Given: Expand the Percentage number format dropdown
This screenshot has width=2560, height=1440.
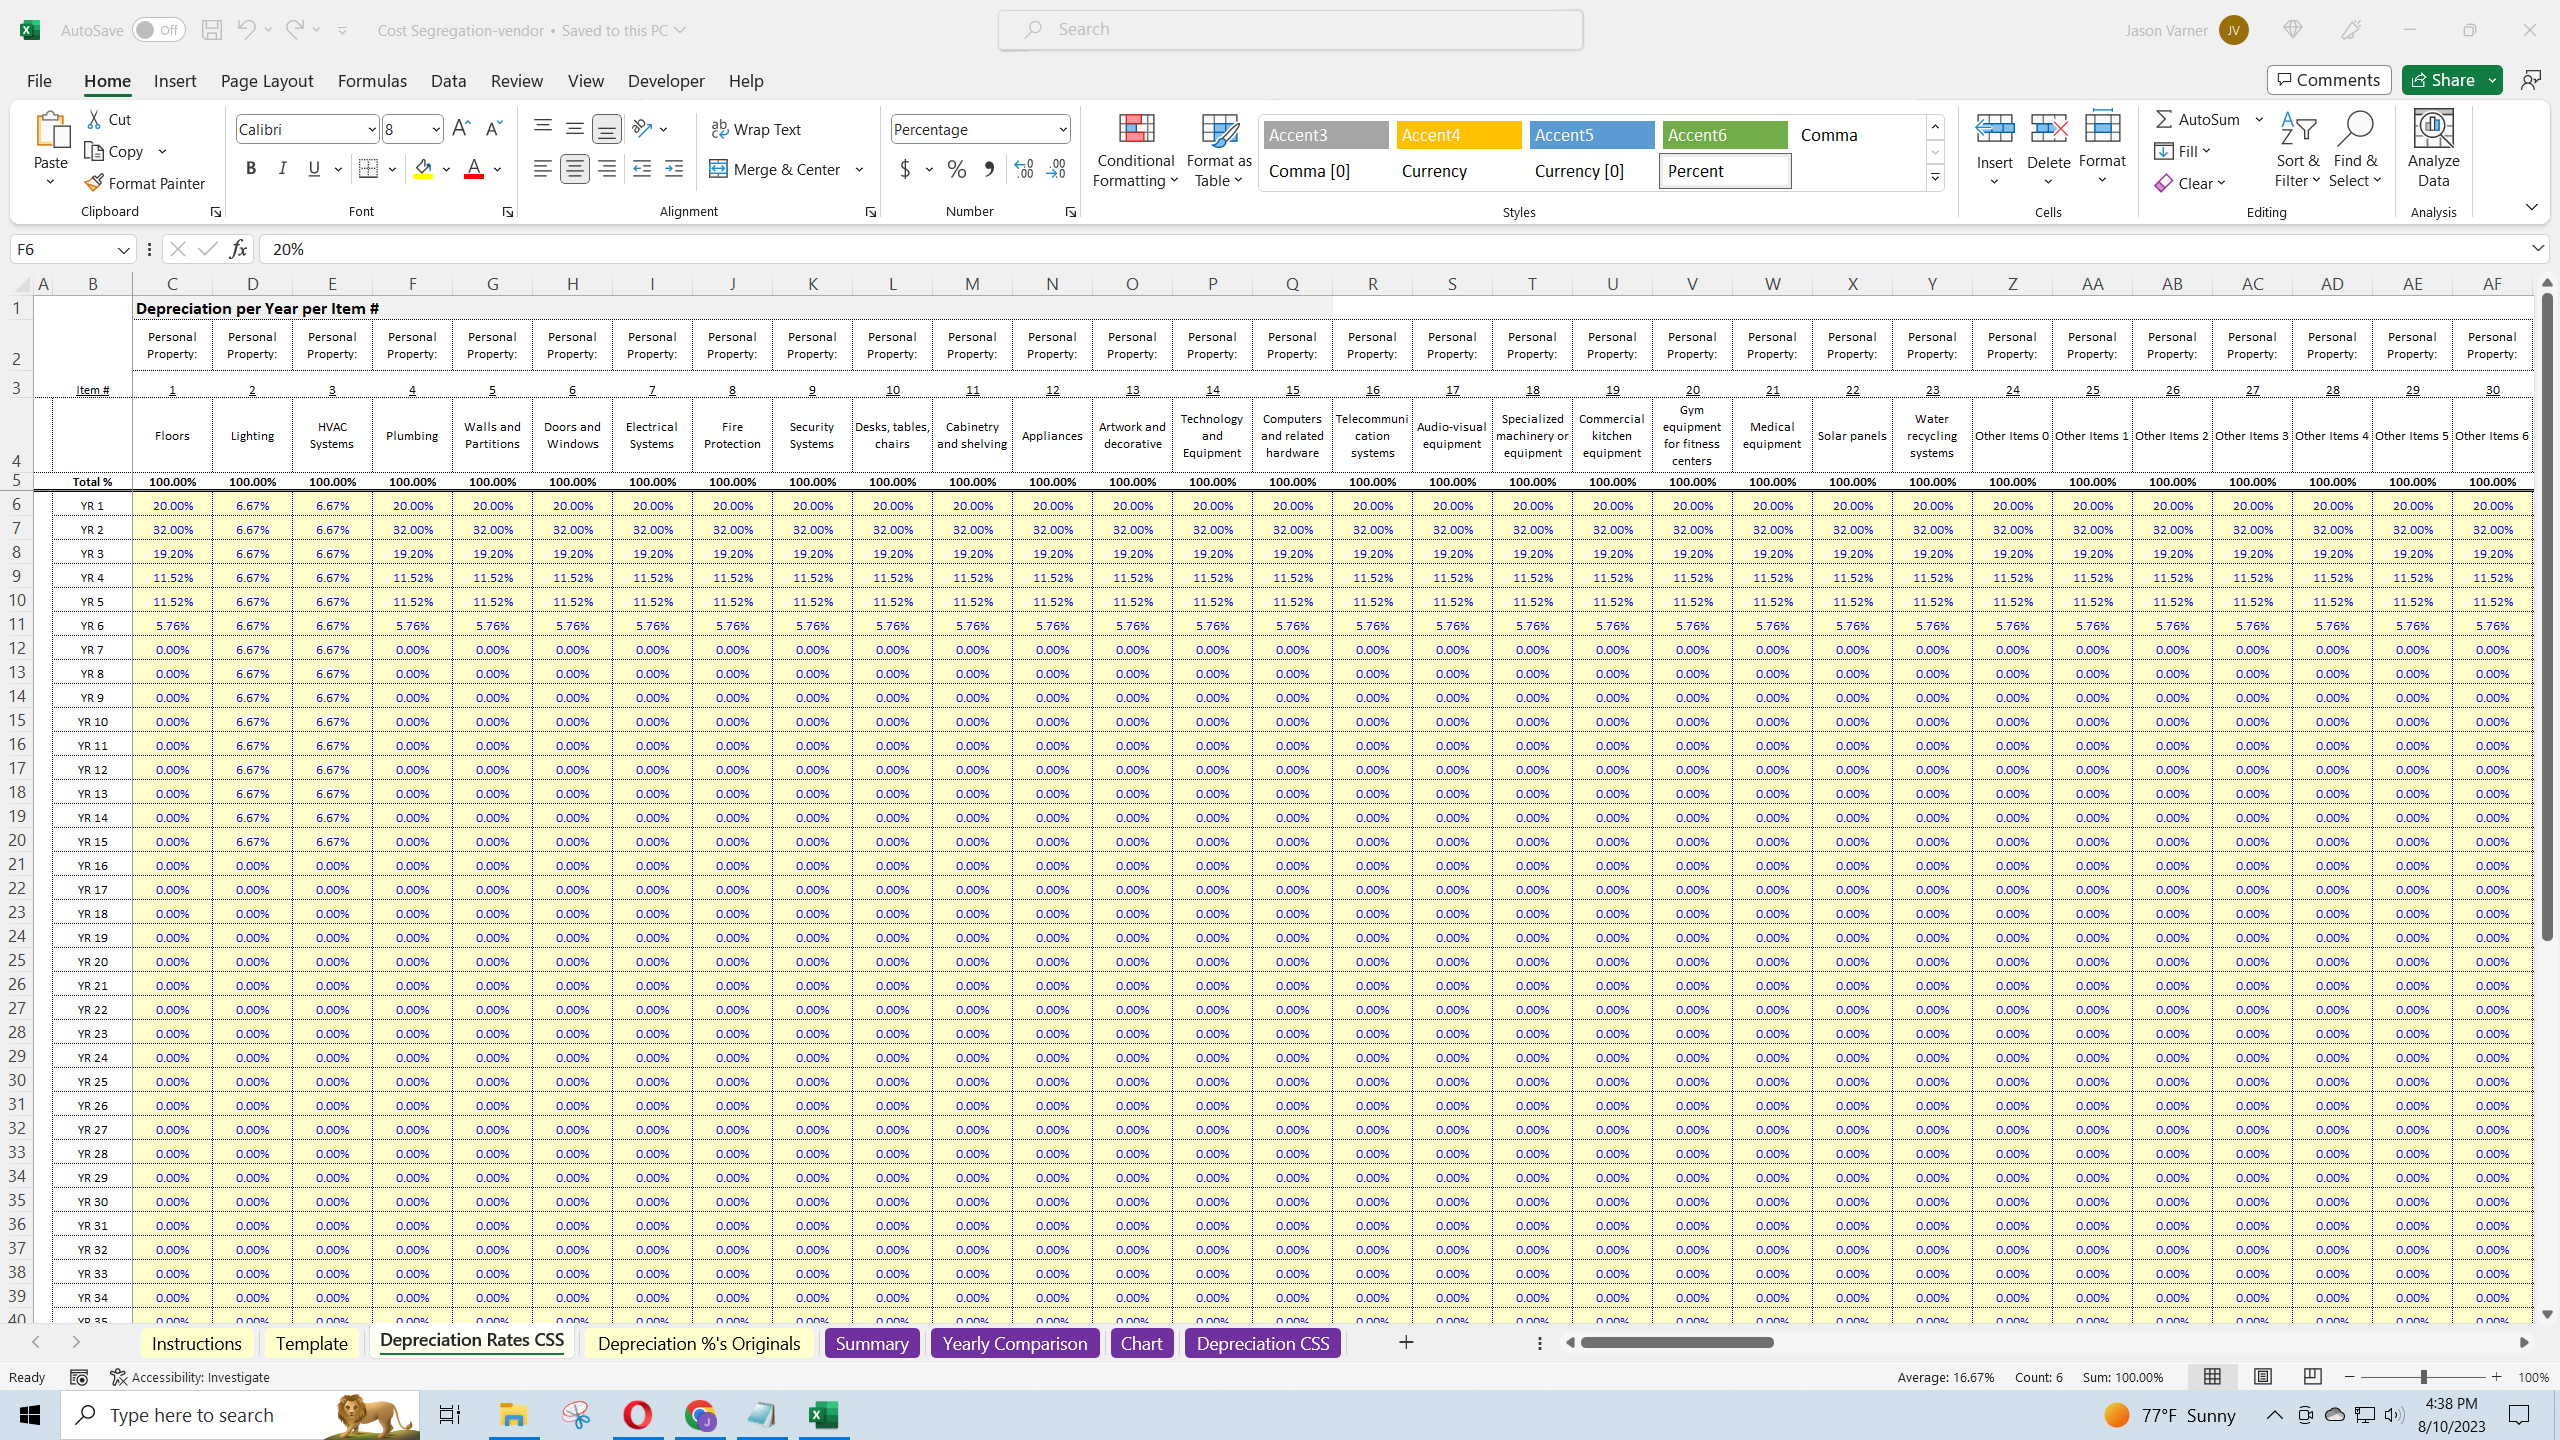Looking at the screenshot, I should point(1062,129).
